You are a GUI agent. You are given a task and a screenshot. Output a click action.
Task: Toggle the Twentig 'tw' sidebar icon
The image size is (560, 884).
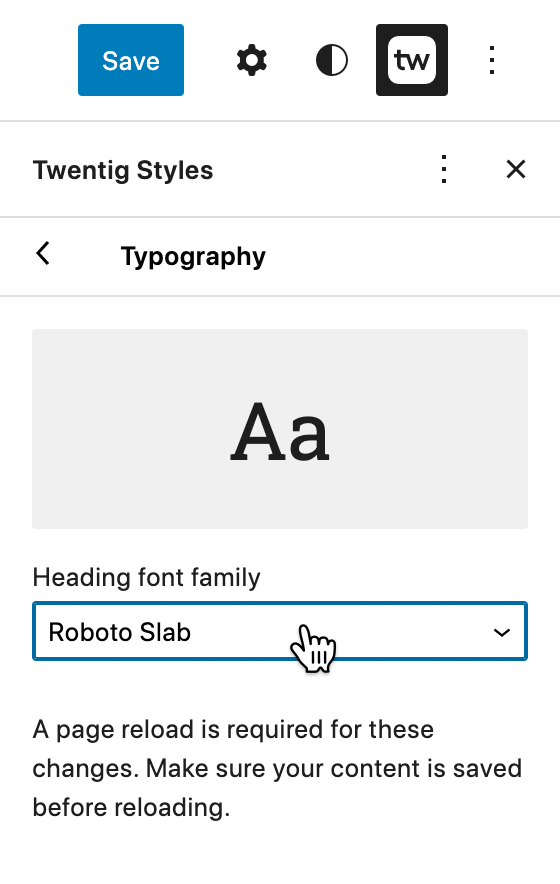pyautogui.click(x=412, y=60)
